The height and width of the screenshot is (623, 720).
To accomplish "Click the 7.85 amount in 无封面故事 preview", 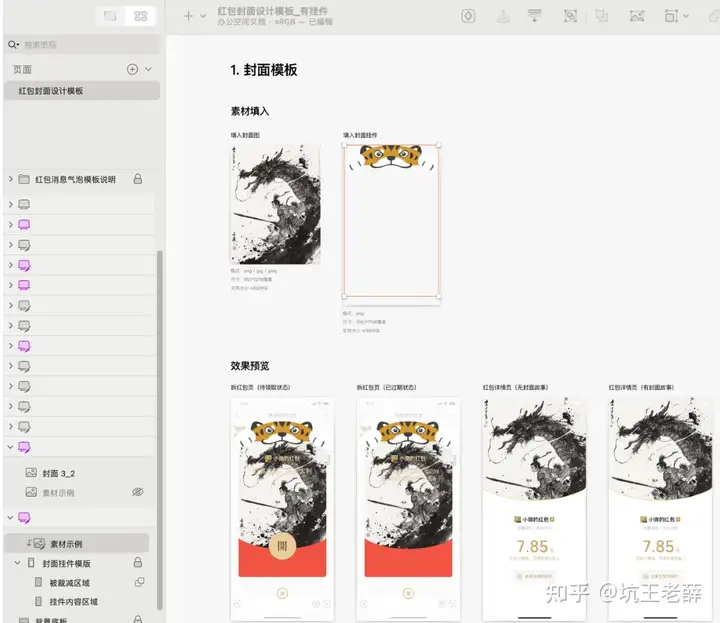I will click(x=533, y=546).
